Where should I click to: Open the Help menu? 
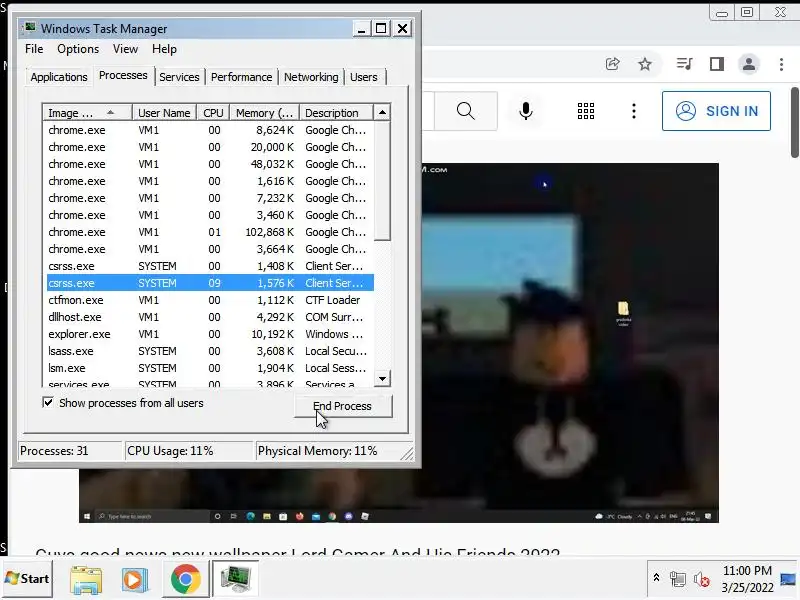point(164,49)
